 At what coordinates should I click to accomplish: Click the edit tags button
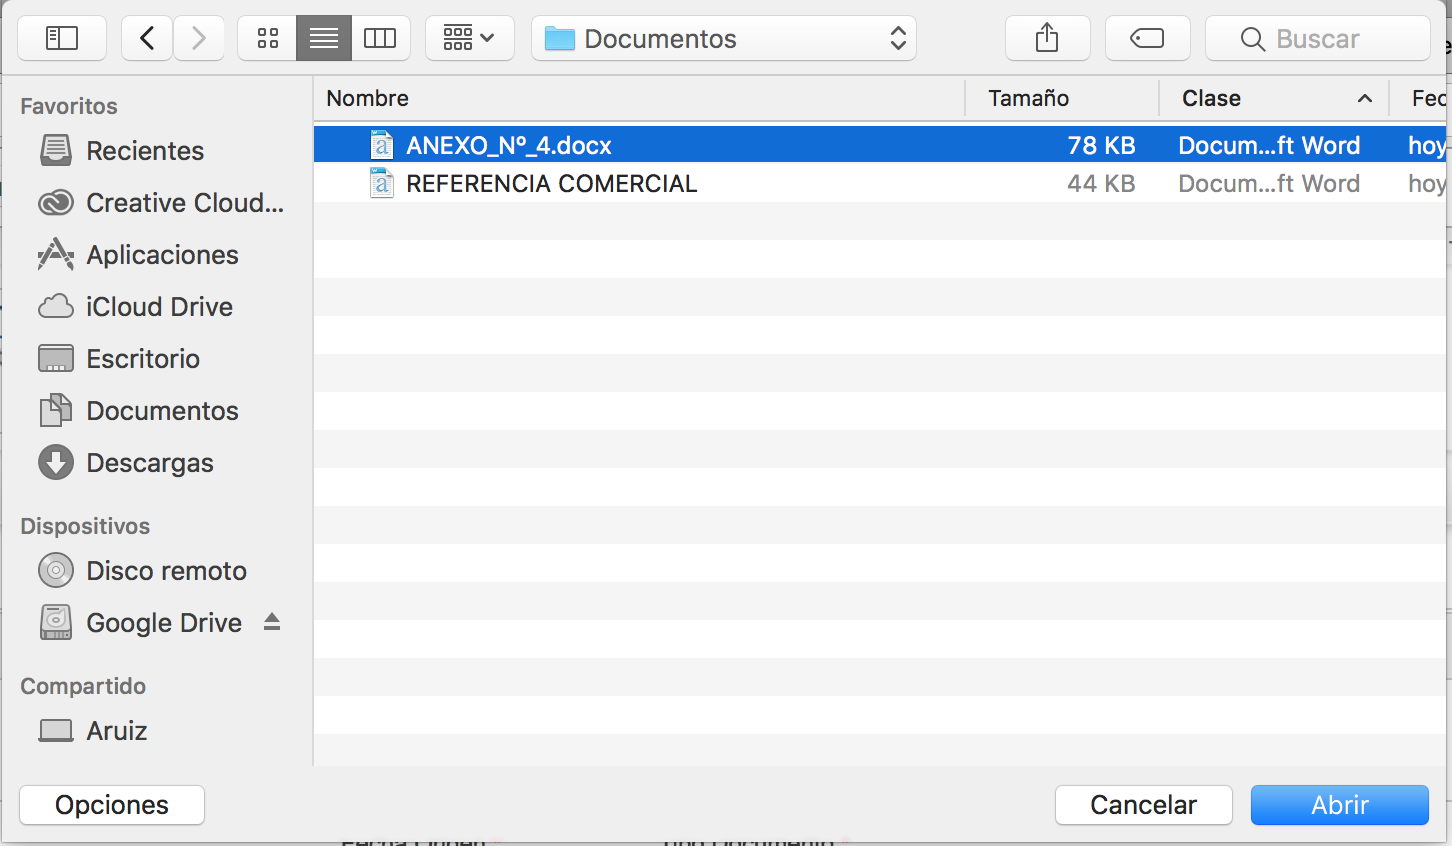(1147, 39)
